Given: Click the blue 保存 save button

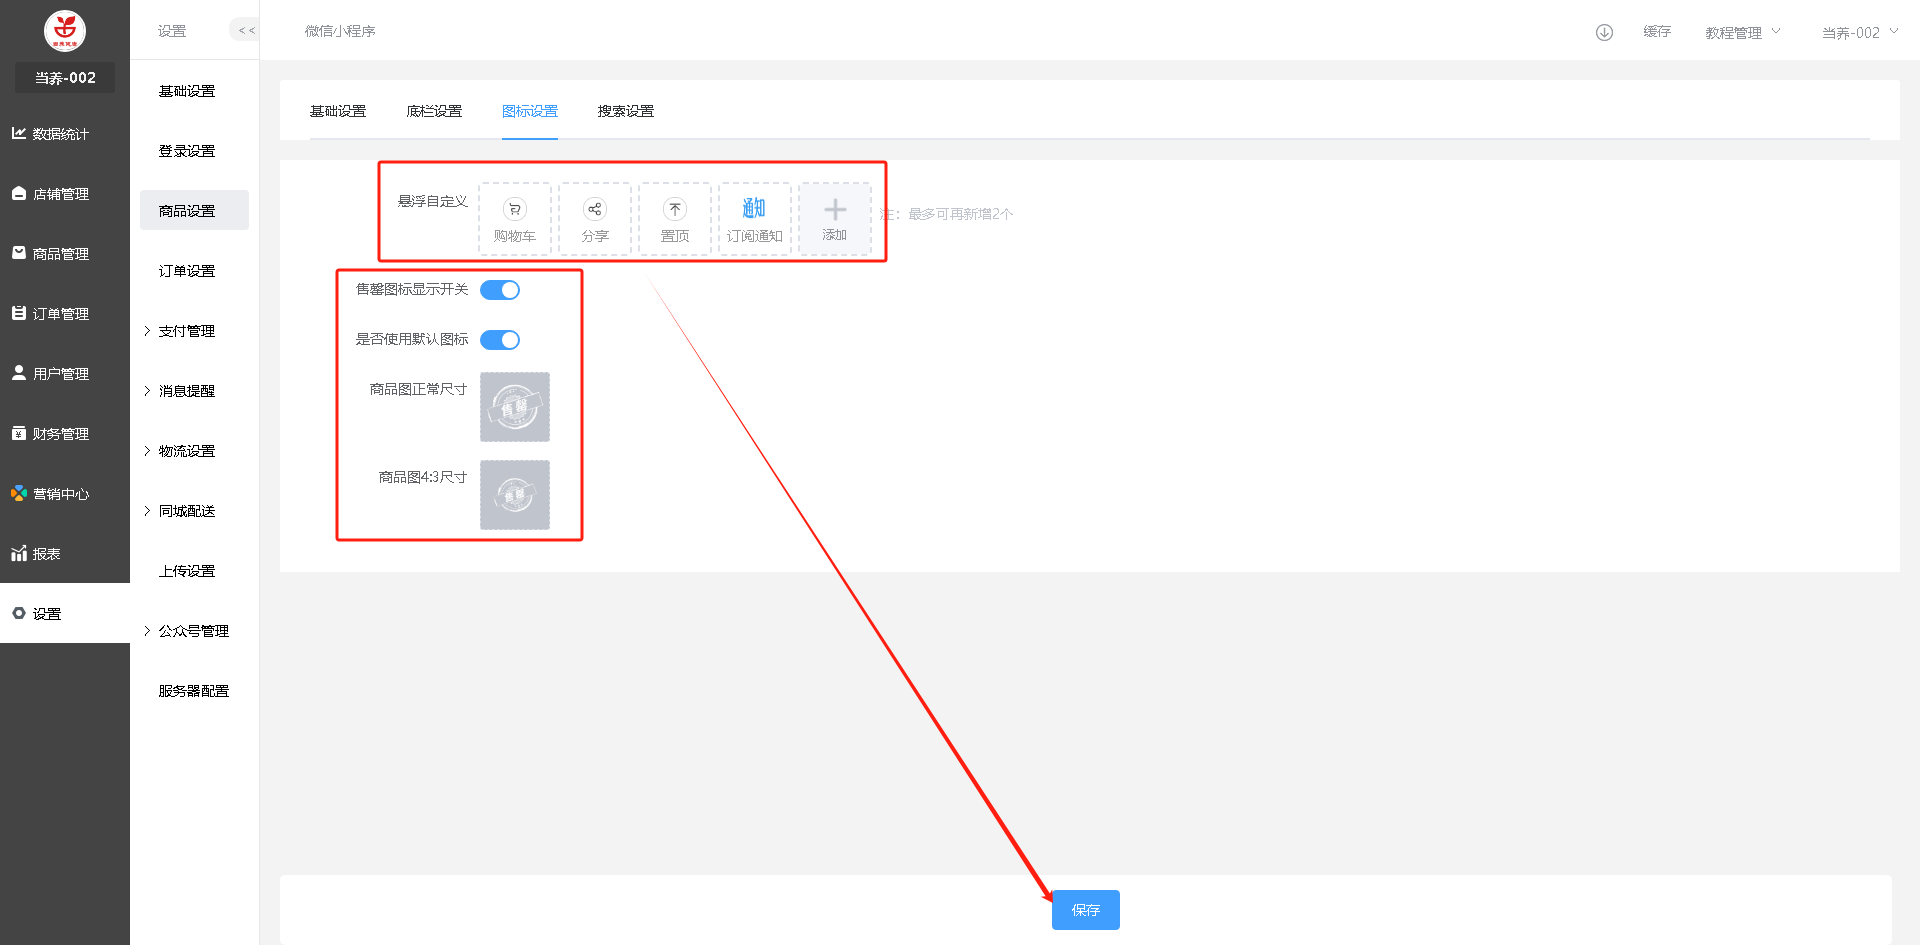Looking at the screenshot, I should [1085, 910].
